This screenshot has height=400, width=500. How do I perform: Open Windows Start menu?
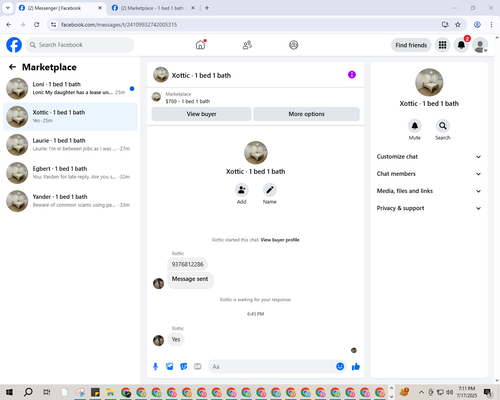pyautogui.click(x=9, y=392)
